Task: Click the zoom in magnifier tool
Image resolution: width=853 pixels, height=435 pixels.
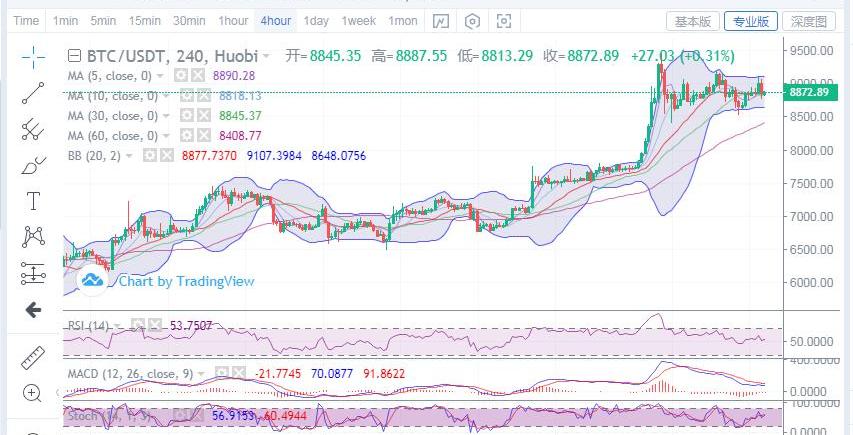Action: 33,393
